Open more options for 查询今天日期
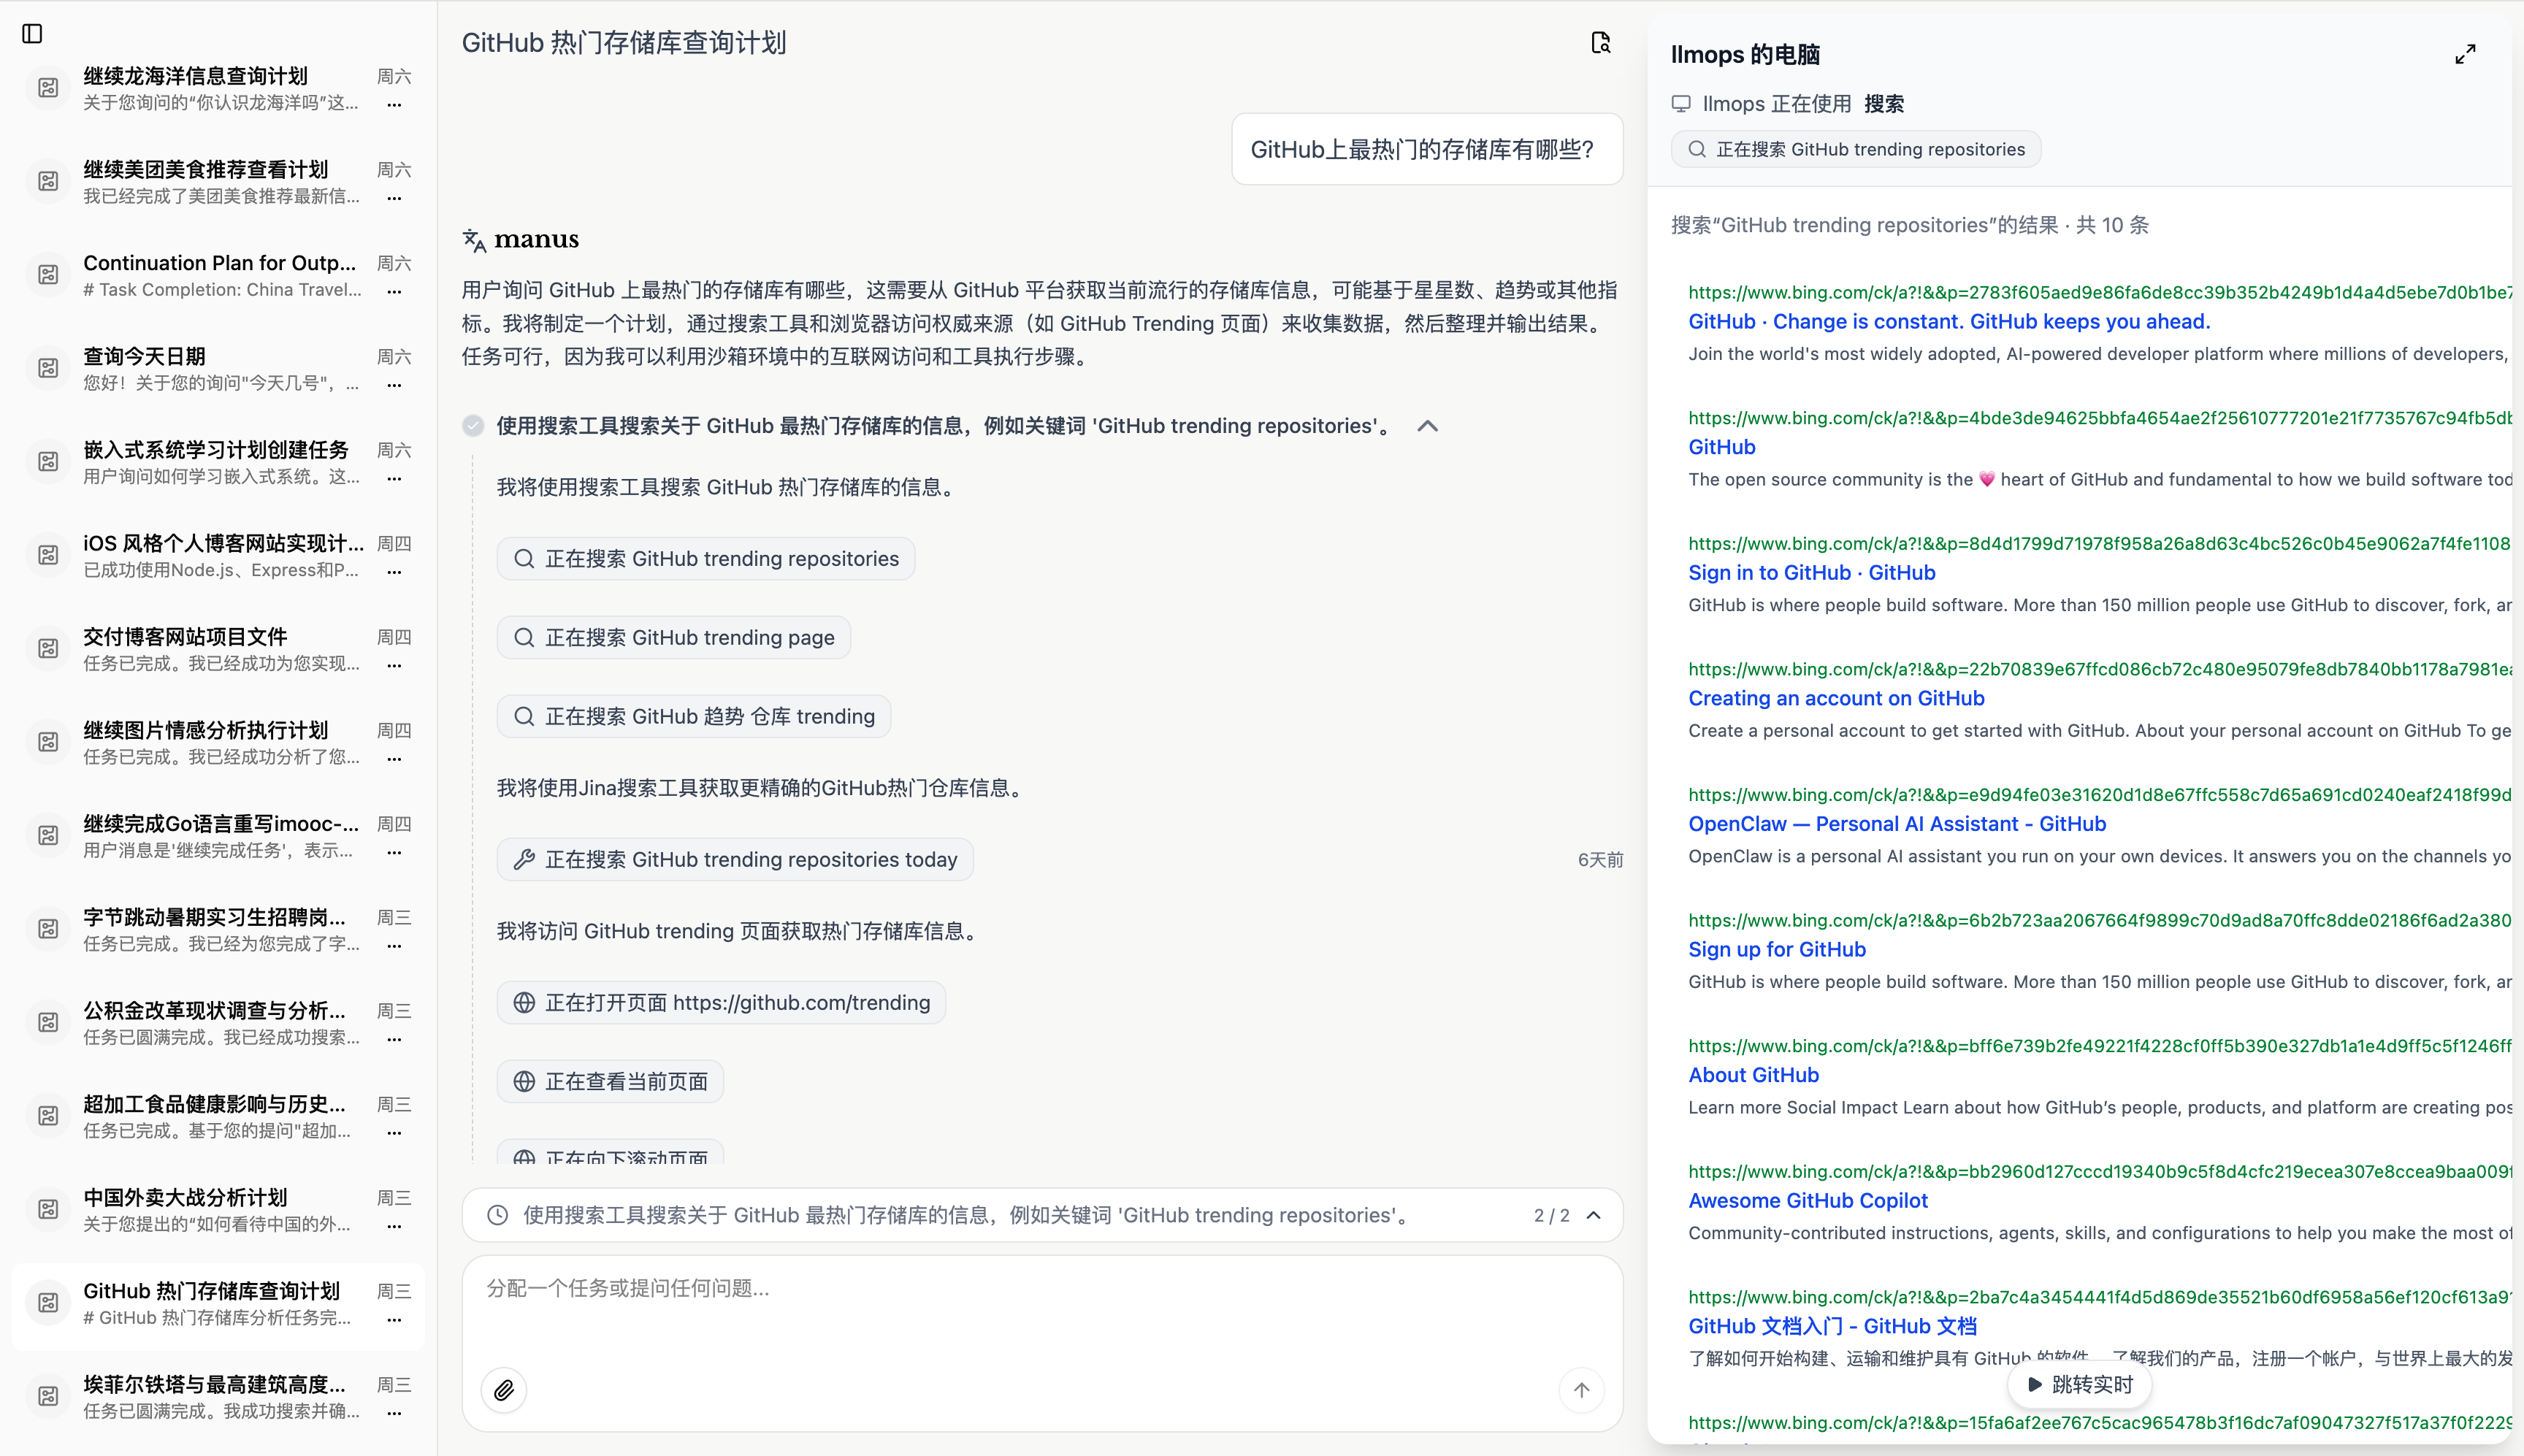The height and width of the screenshot is (1456, 2524). [x=394, y=385]
